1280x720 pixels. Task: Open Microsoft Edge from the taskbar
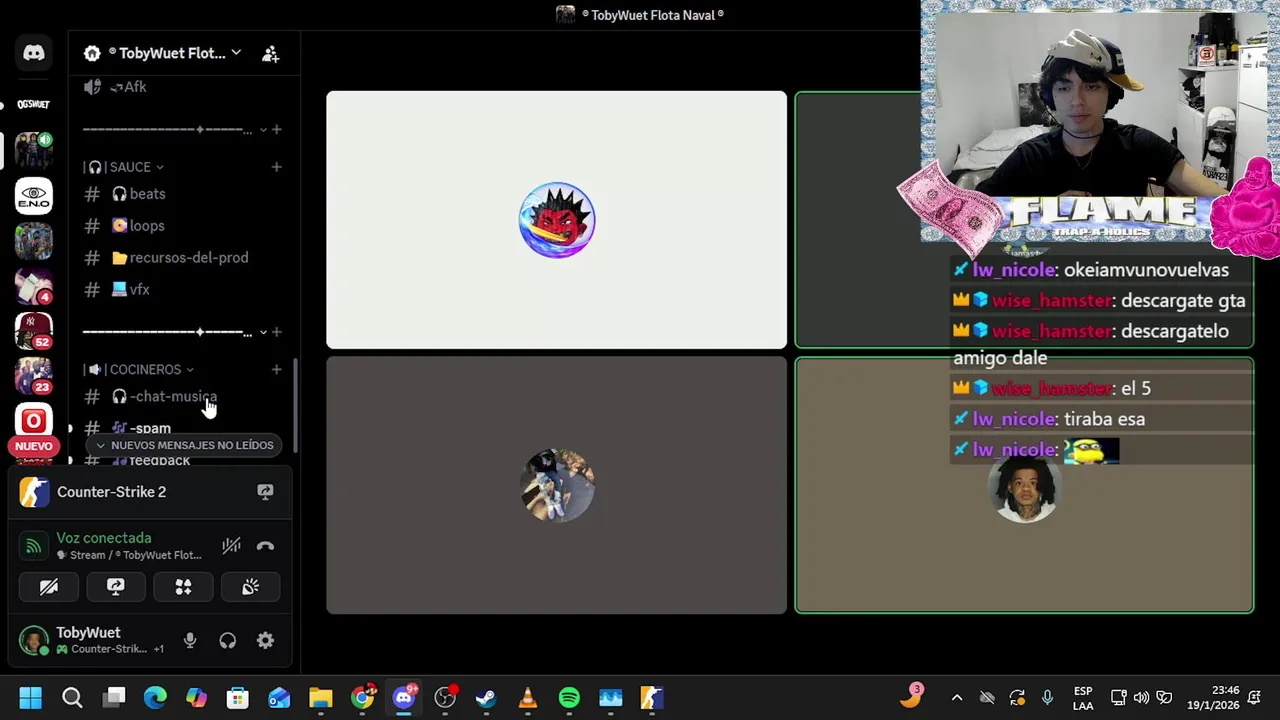pyautogui.click(x=155, y=697)
